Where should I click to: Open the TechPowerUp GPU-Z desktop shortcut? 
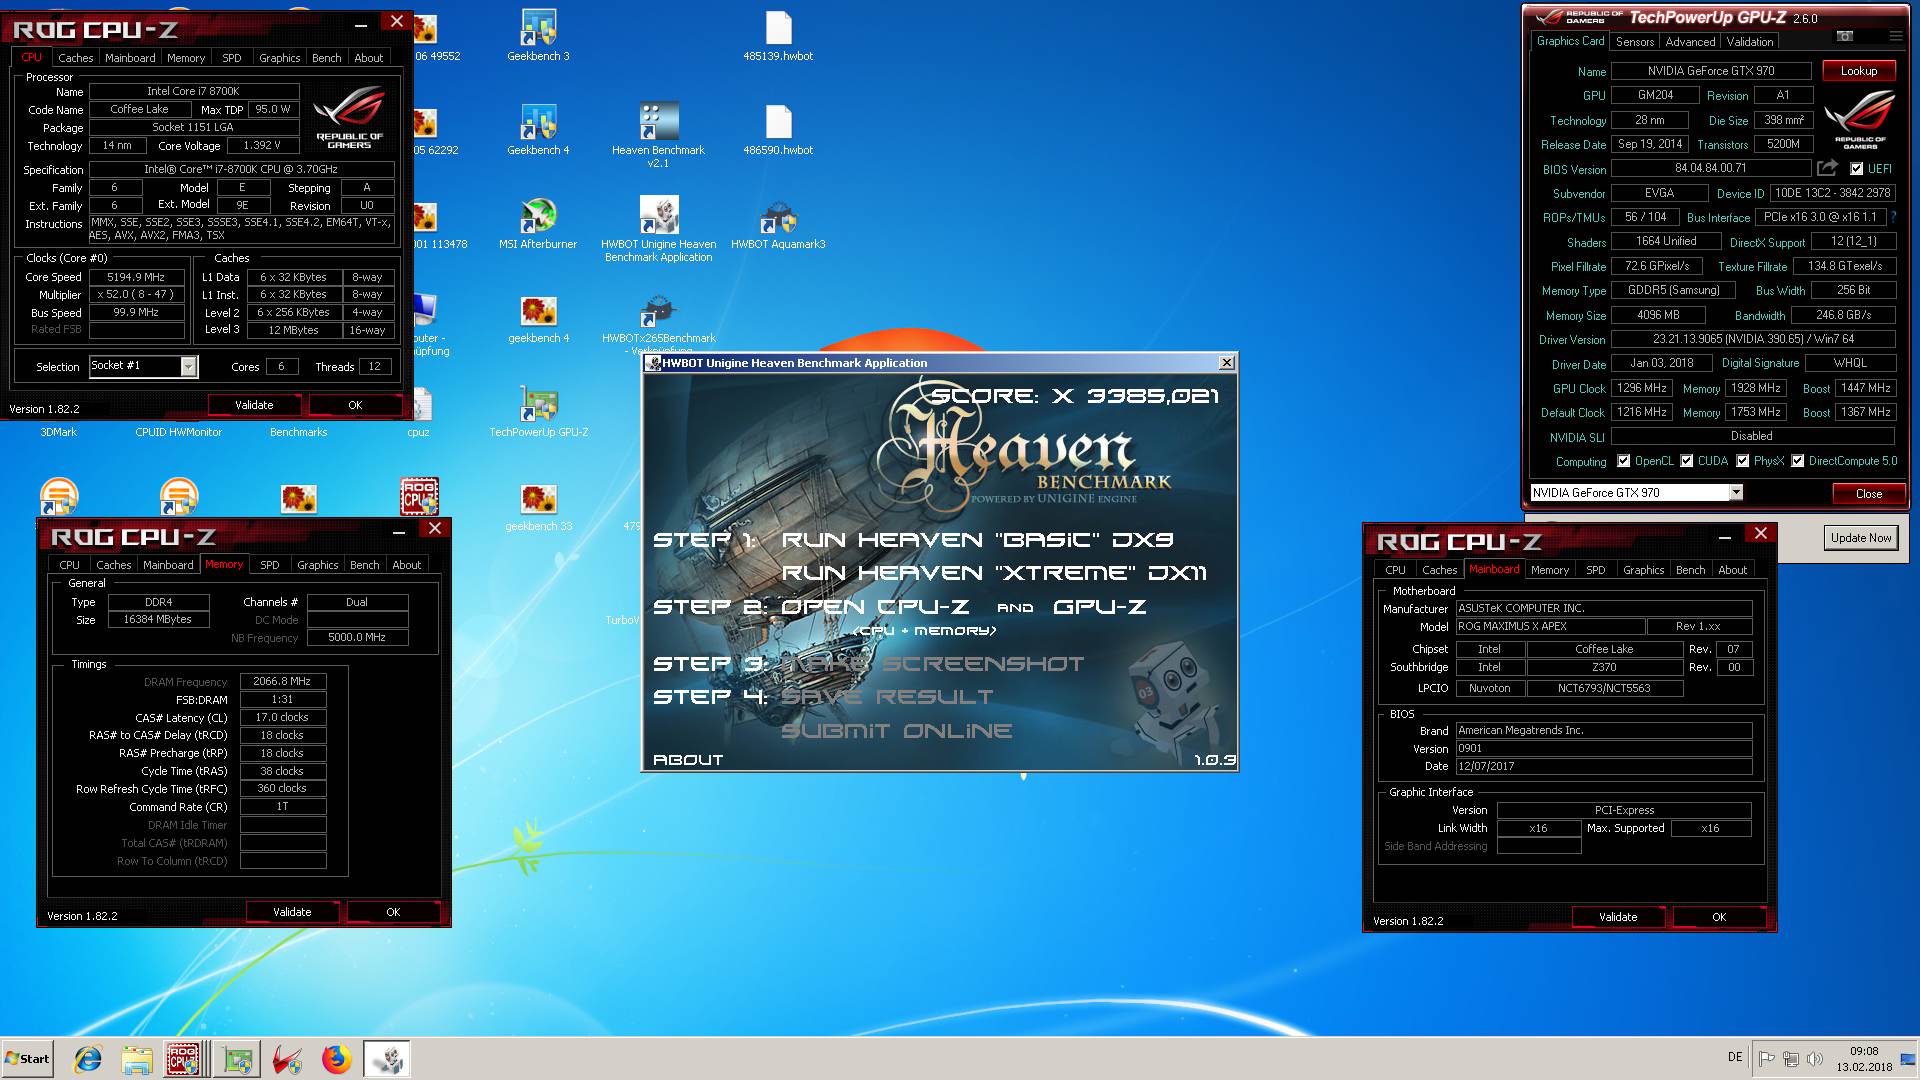pyautogui.click(x=538, y=412)
